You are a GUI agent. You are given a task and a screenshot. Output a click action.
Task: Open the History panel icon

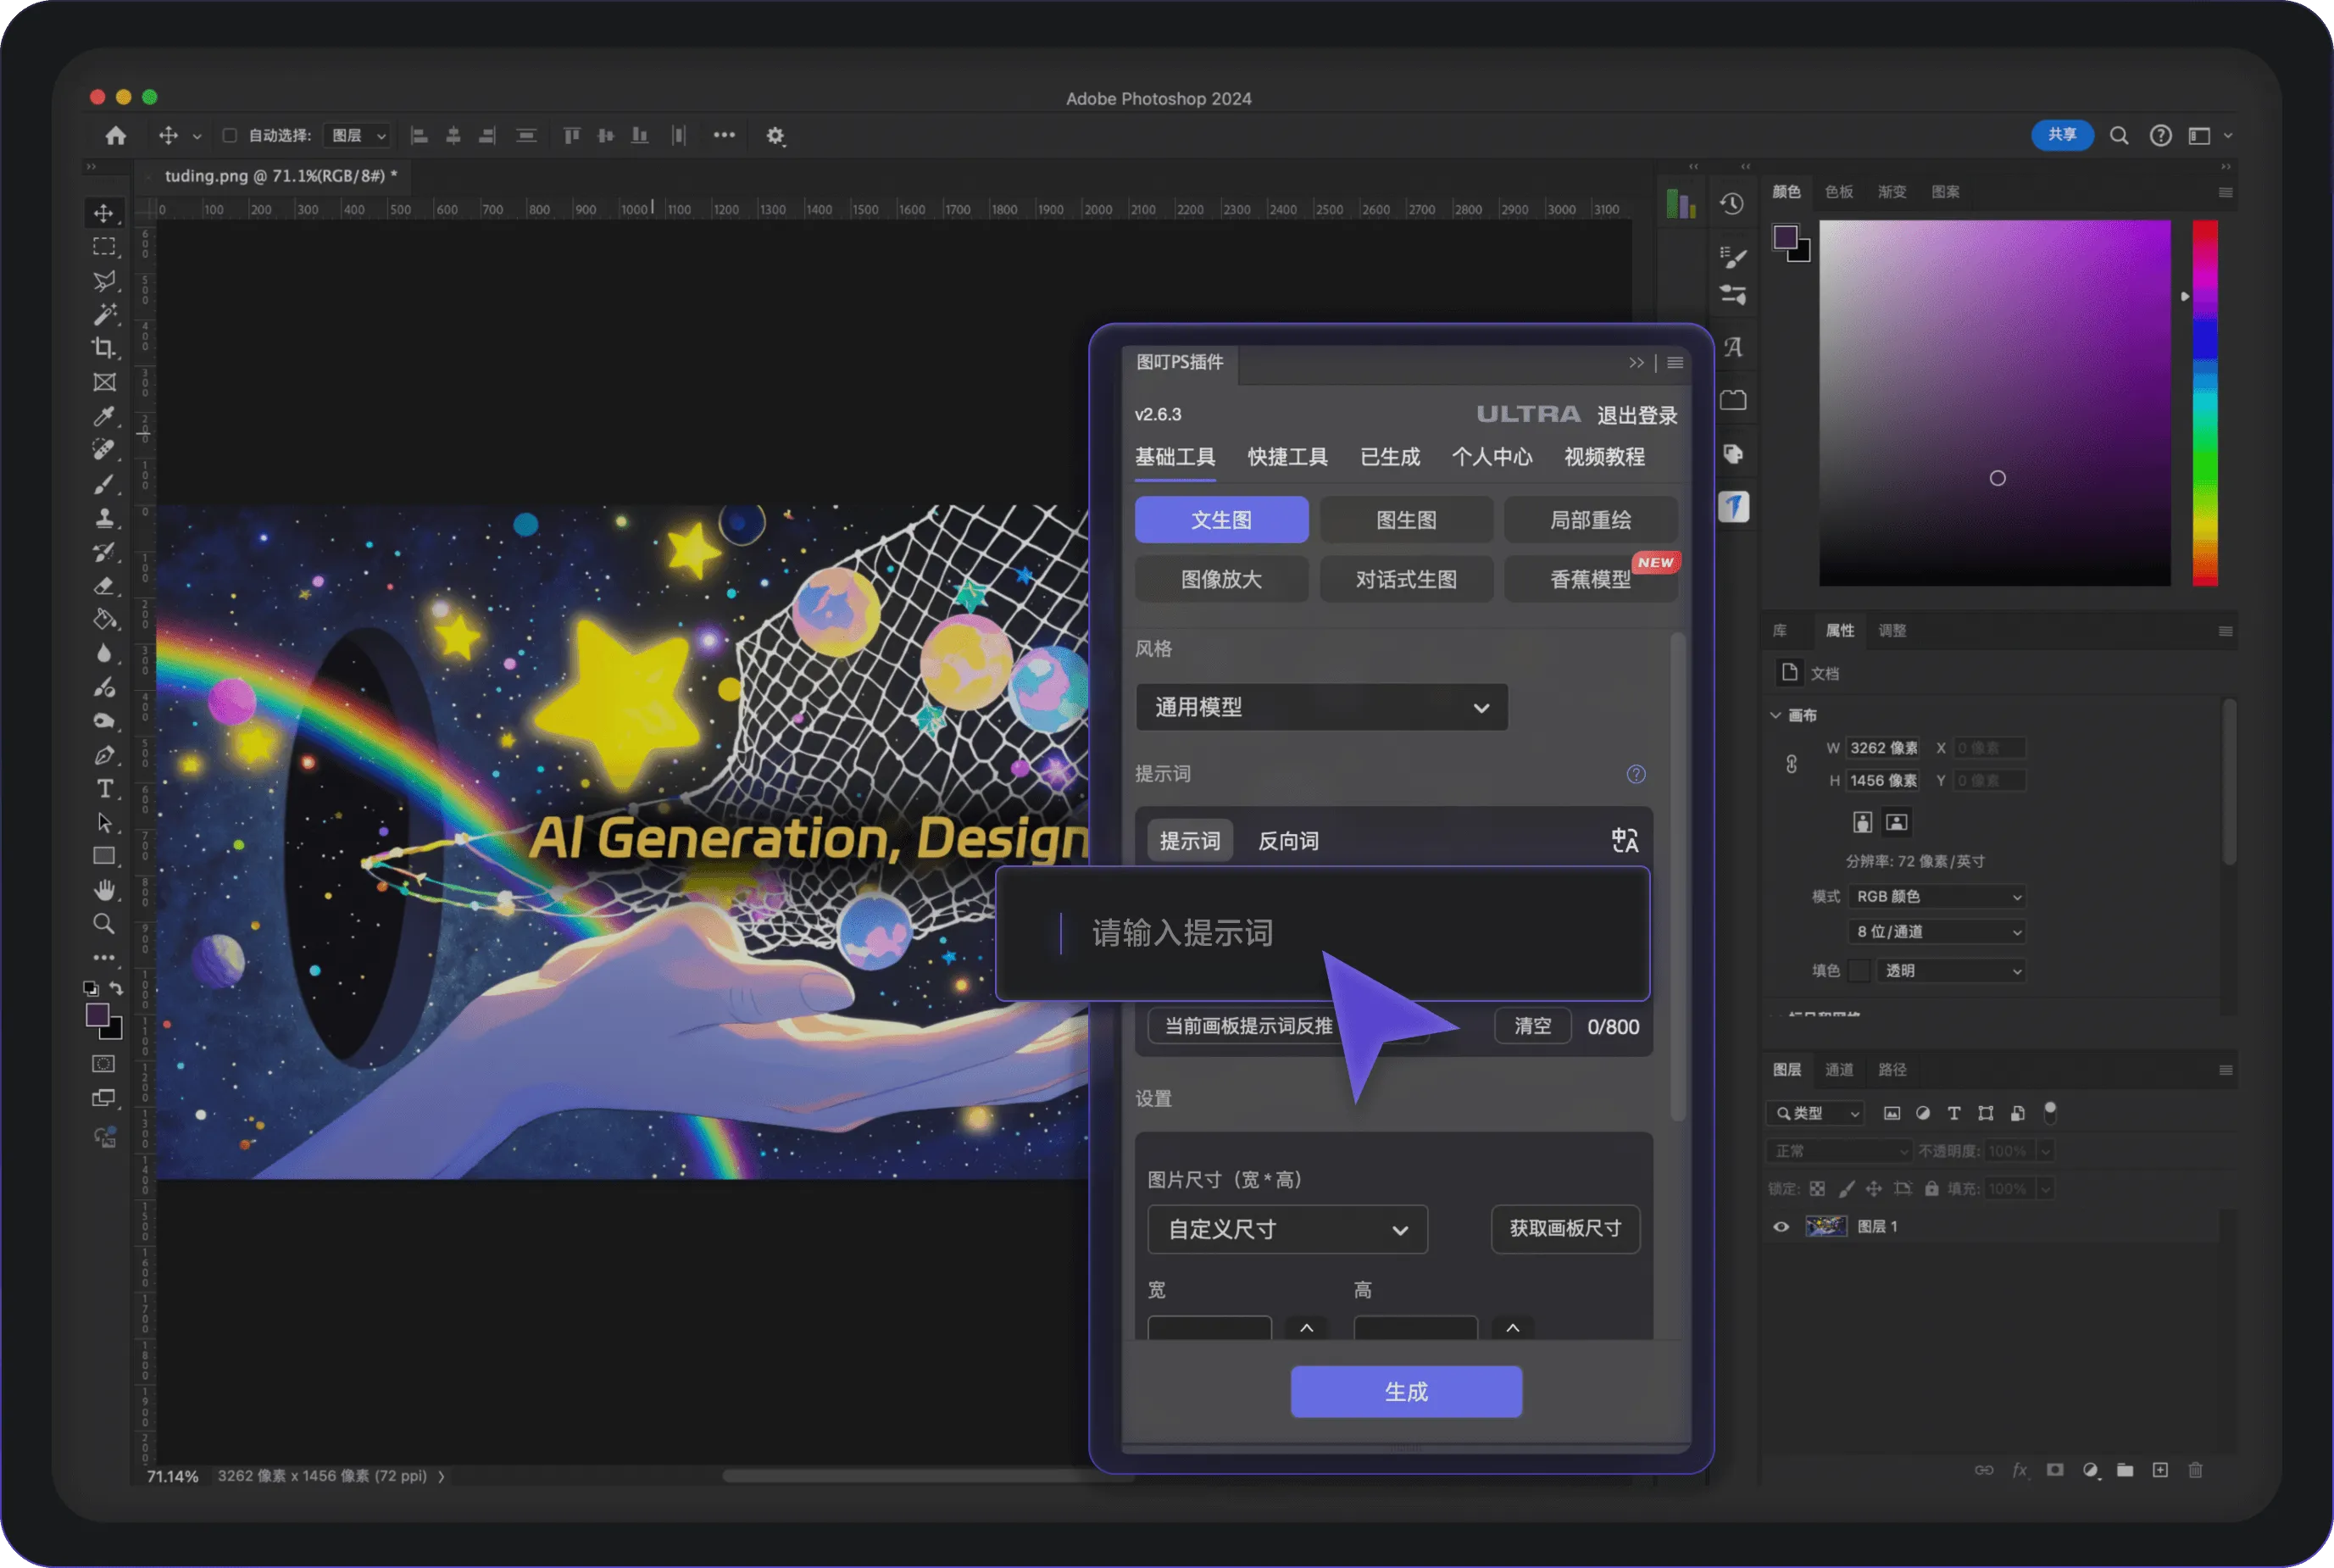(1732, 204)
